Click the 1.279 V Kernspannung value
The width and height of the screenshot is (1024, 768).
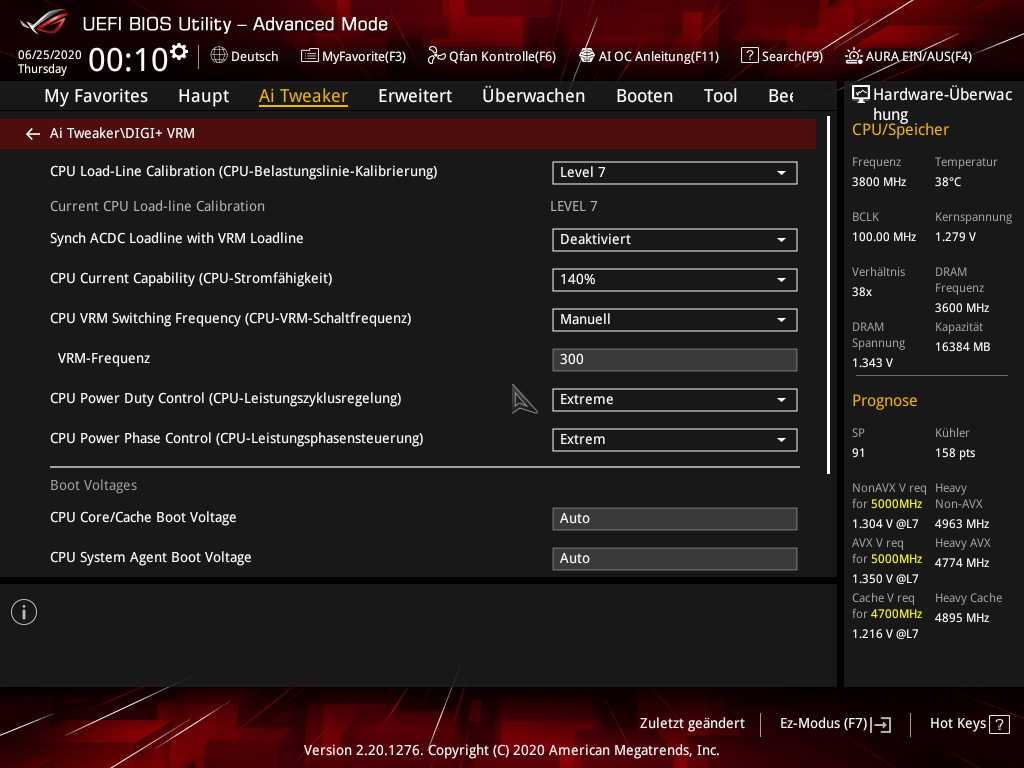[955, 237]
